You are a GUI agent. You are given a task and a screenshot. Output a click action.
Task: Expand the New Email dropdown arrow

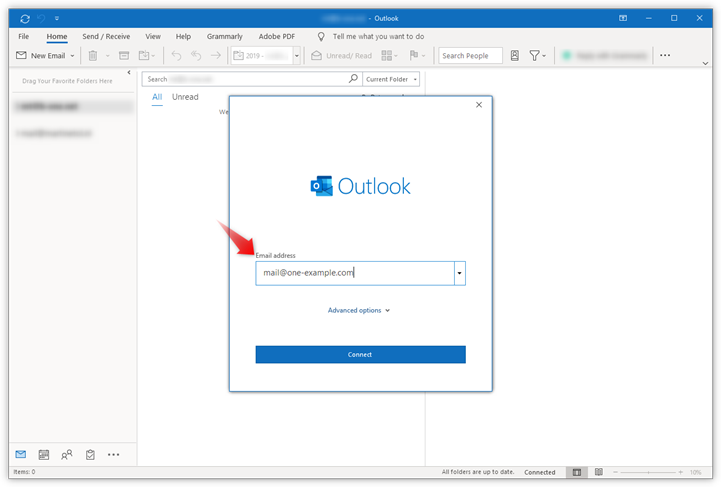pyautogui.click(x=72, y=56)
